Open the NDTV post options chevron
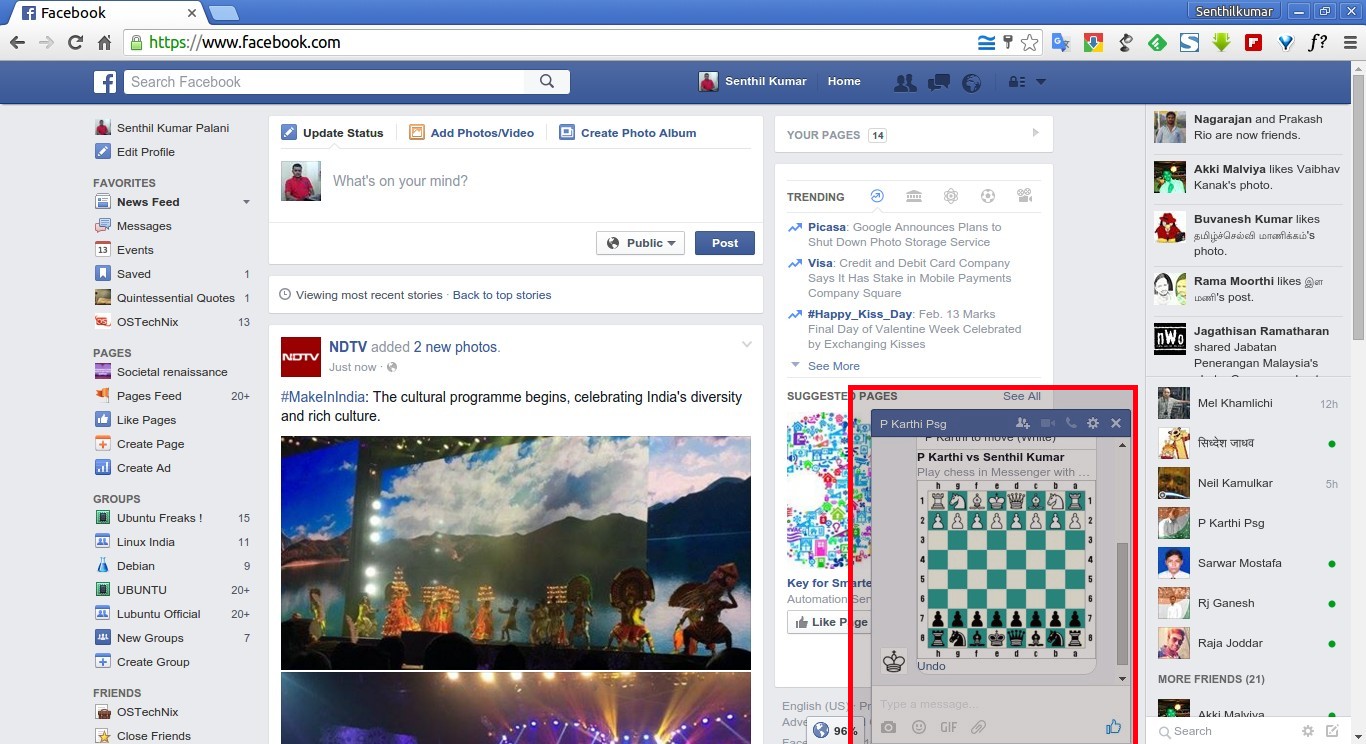Screen dimensions: 1366x744 [x=746, y=345]
